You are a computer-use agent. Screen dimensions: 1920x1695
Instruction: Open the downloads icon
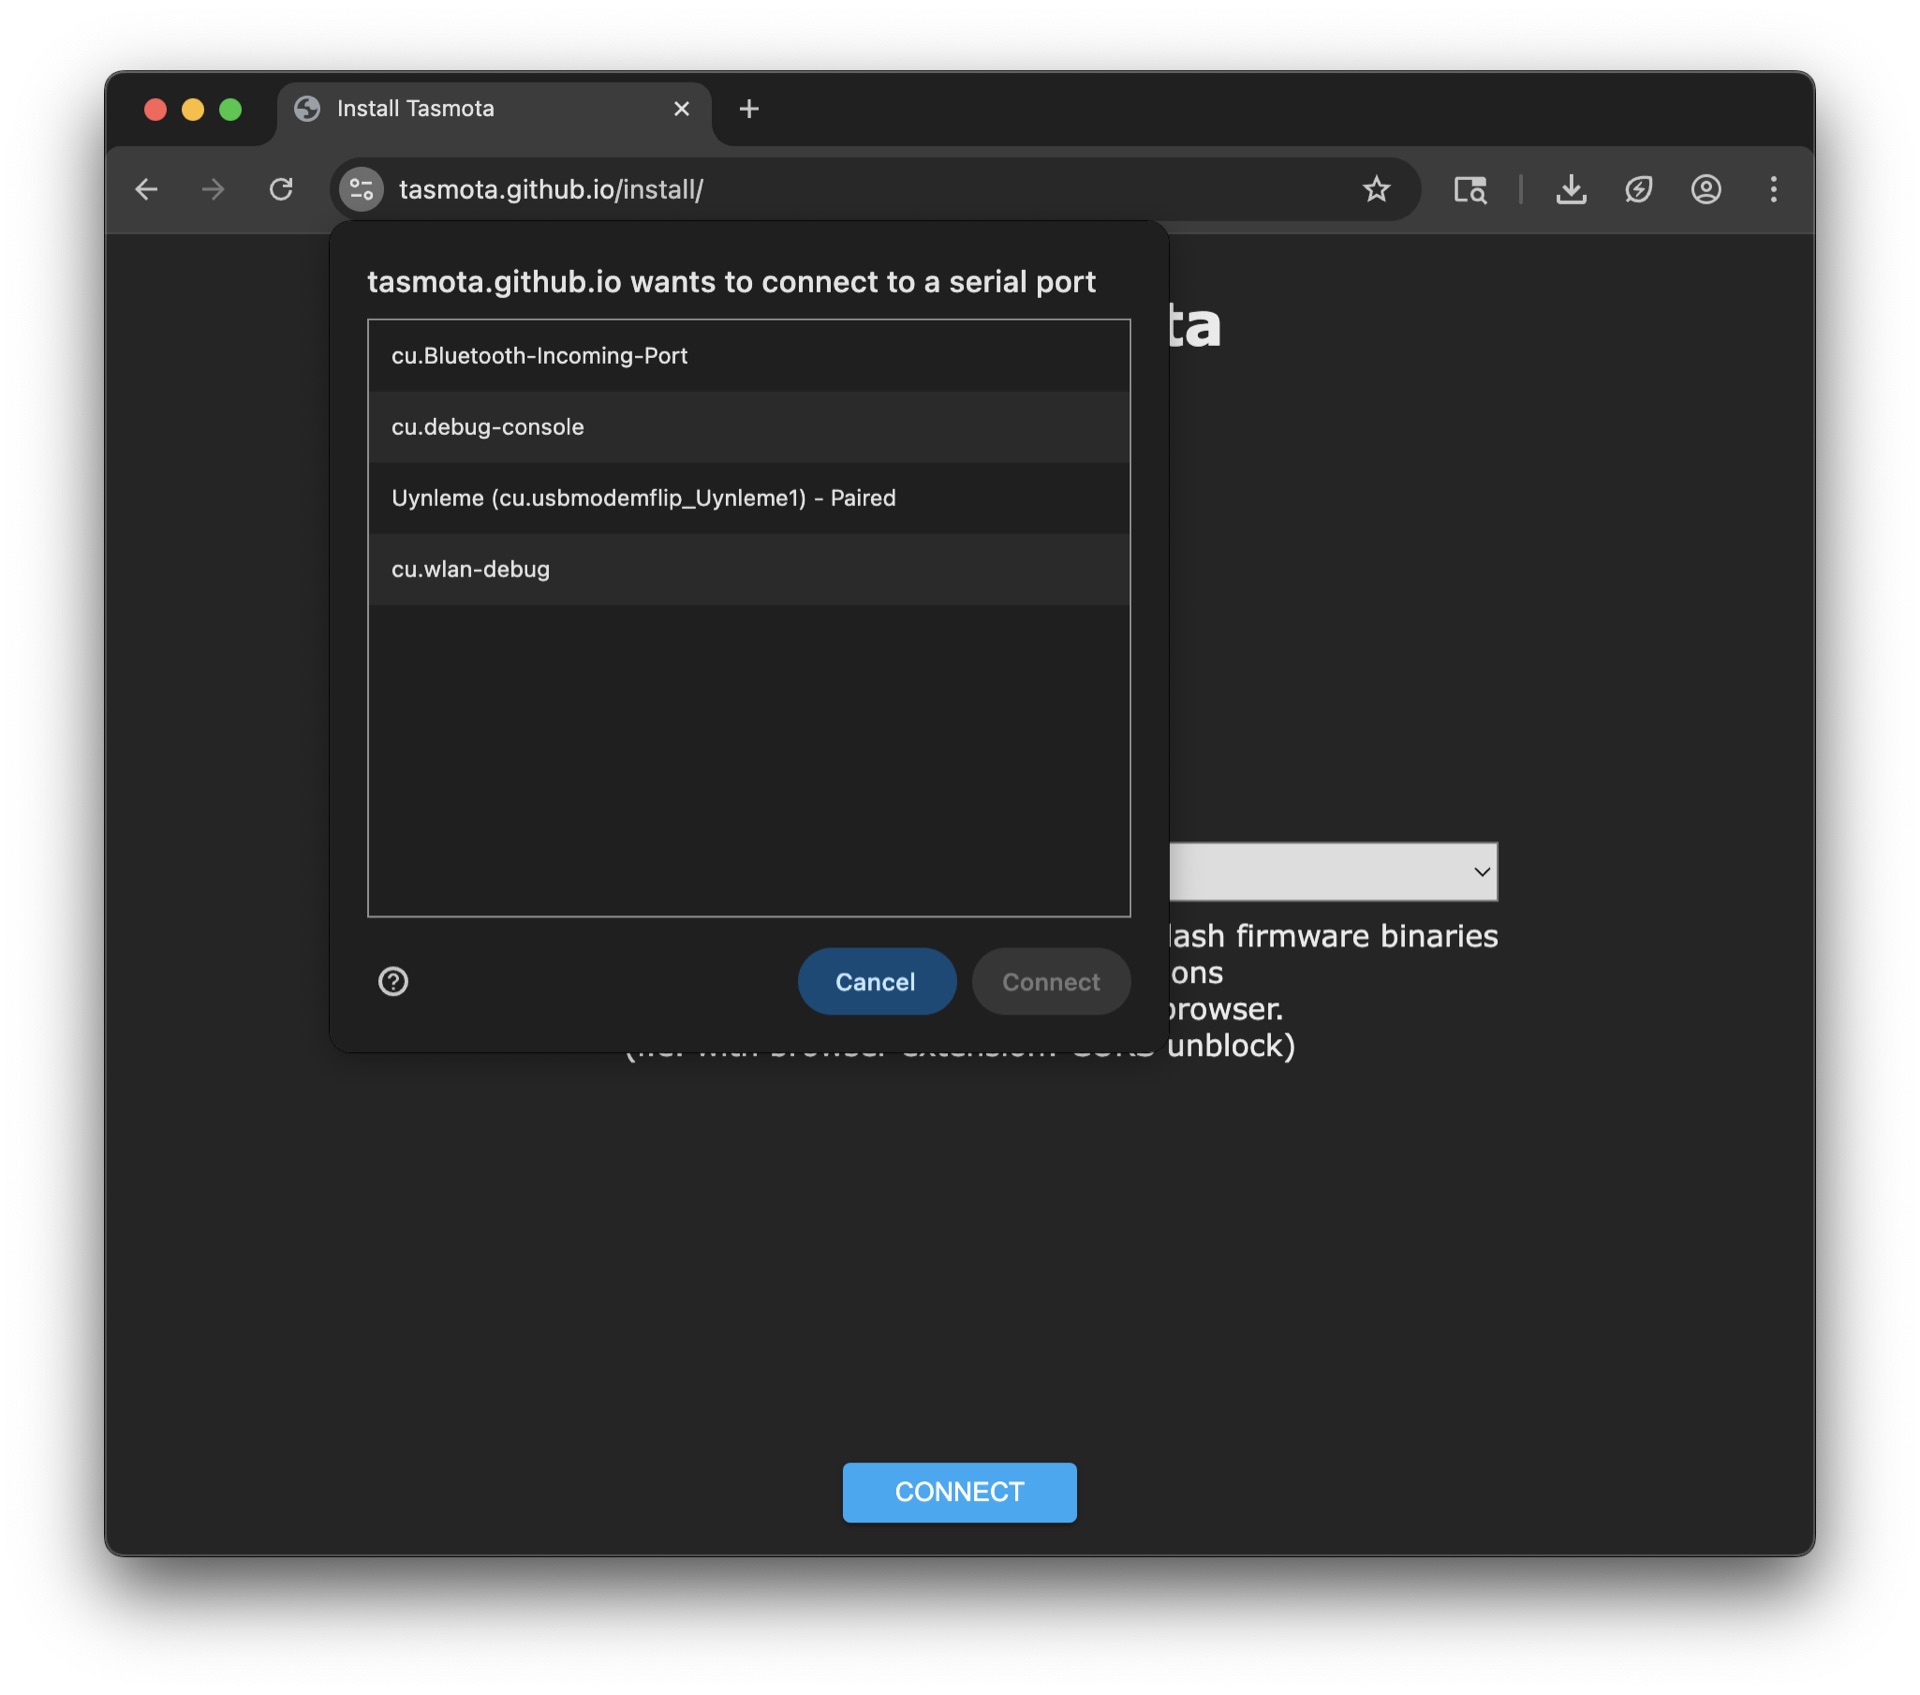click(x=1570, y=189)
